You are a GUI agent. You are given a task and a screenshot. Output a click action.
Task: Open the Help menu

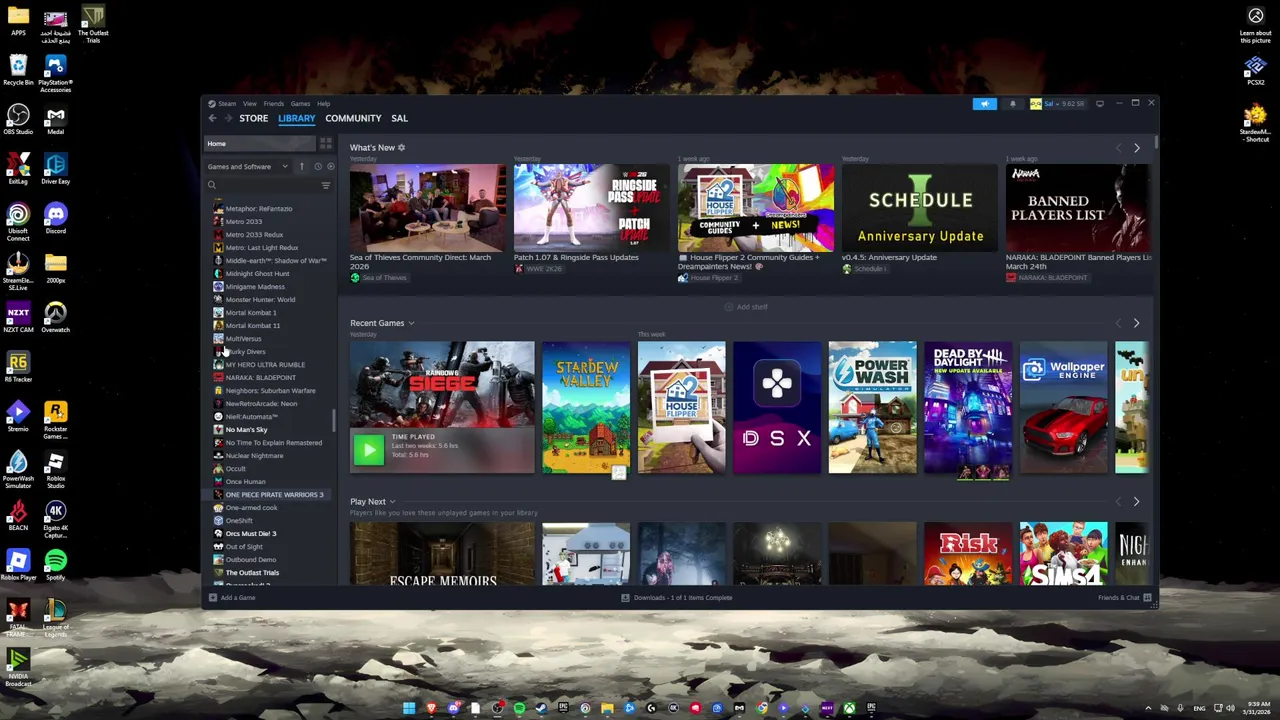[x=323, y=104]
